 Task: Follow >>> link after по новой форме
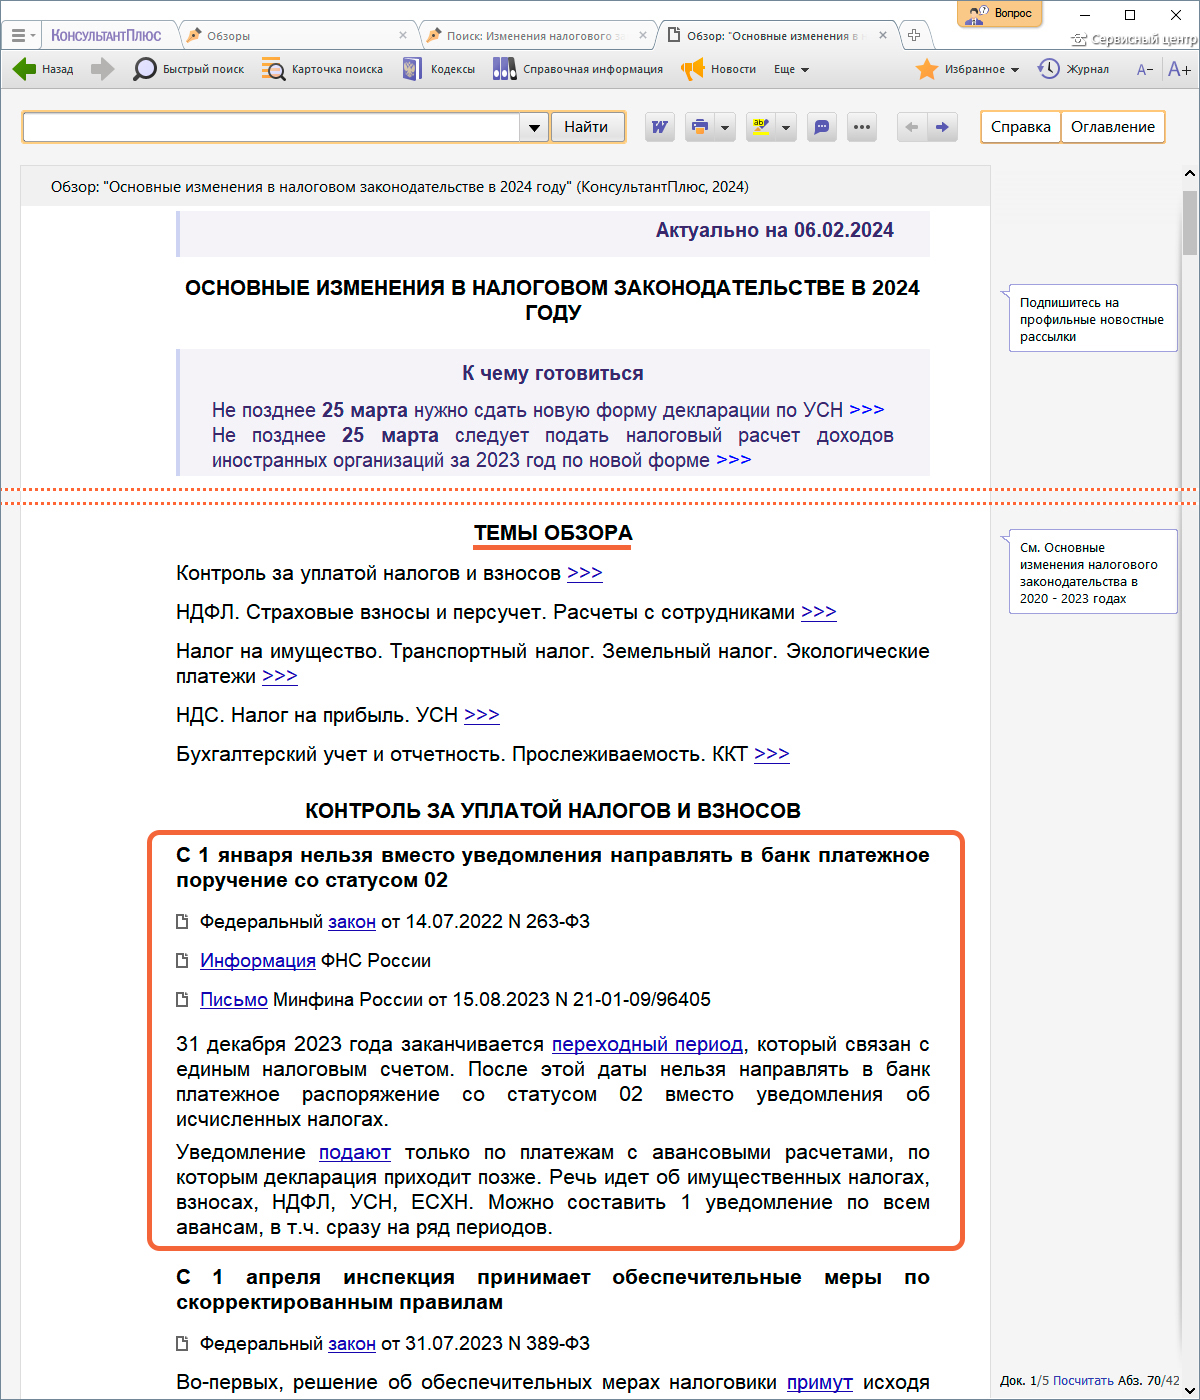734,459
